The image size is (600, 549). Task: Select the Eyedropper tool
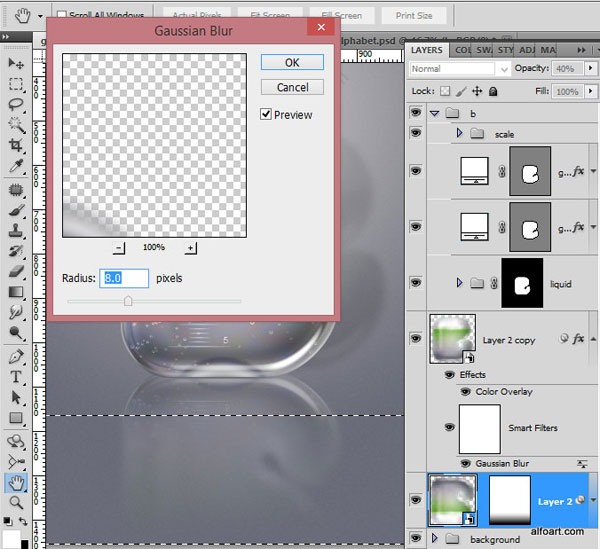[x=16, y=166]
